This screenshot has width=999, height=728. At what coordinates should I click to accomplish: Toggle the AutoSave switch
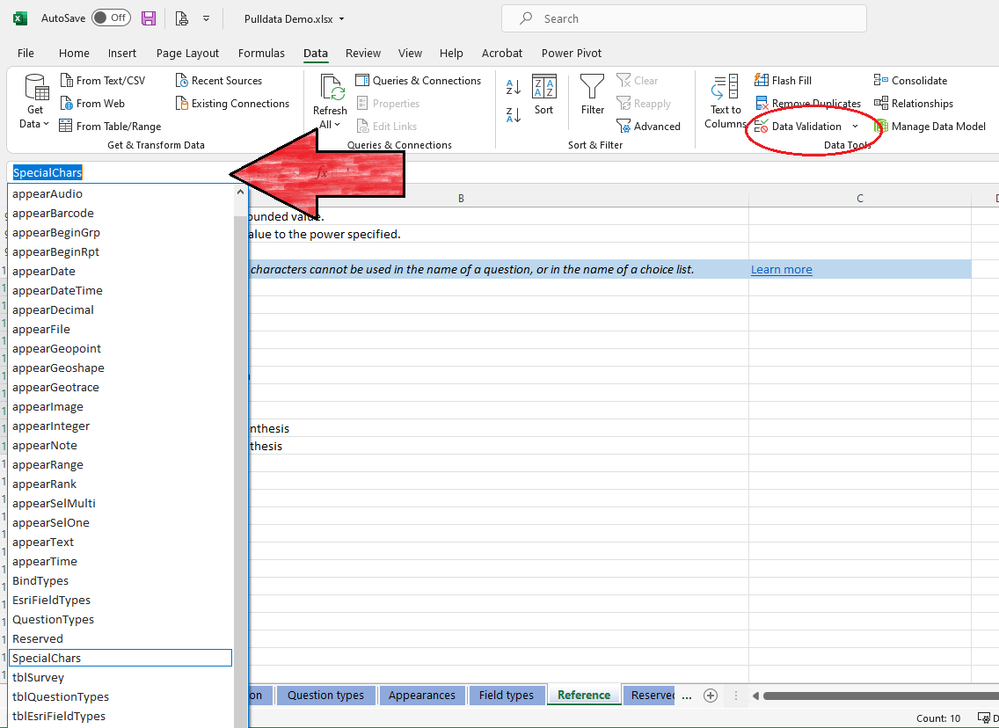[111, 18]
